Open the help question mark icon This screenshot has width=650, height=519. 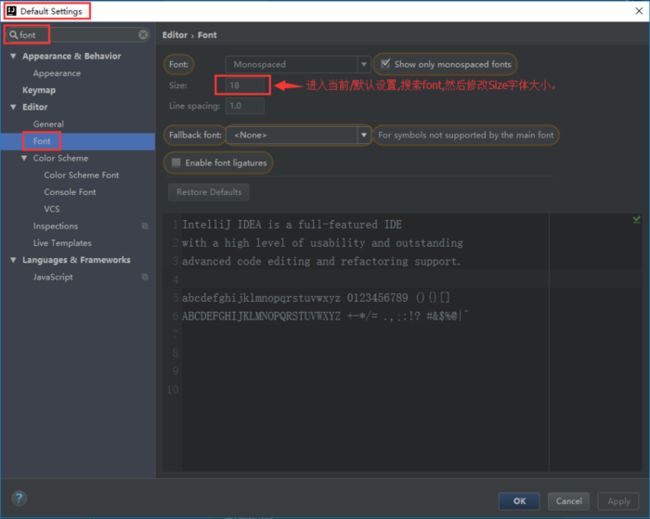19,498
